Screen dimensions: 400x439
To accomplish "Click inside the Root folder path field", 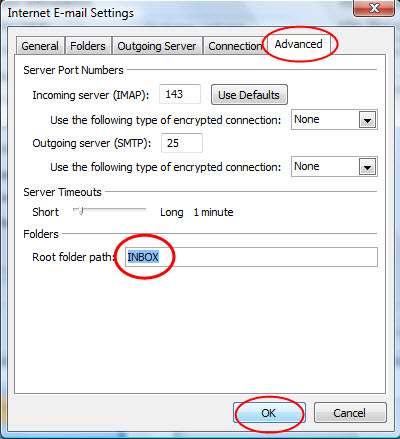I will pyautogui.click(x=251, y=257).
